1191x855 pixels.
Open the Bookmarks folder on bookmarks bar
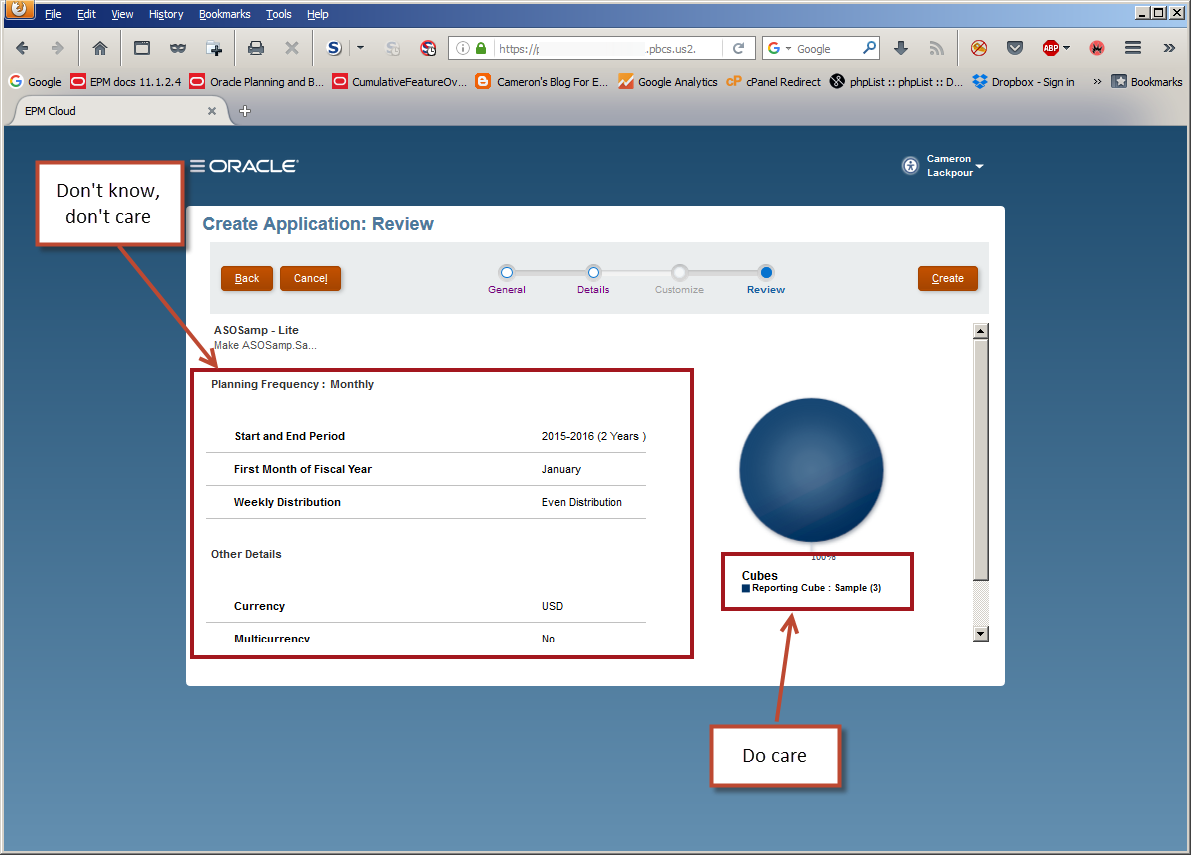(1146, 81)
